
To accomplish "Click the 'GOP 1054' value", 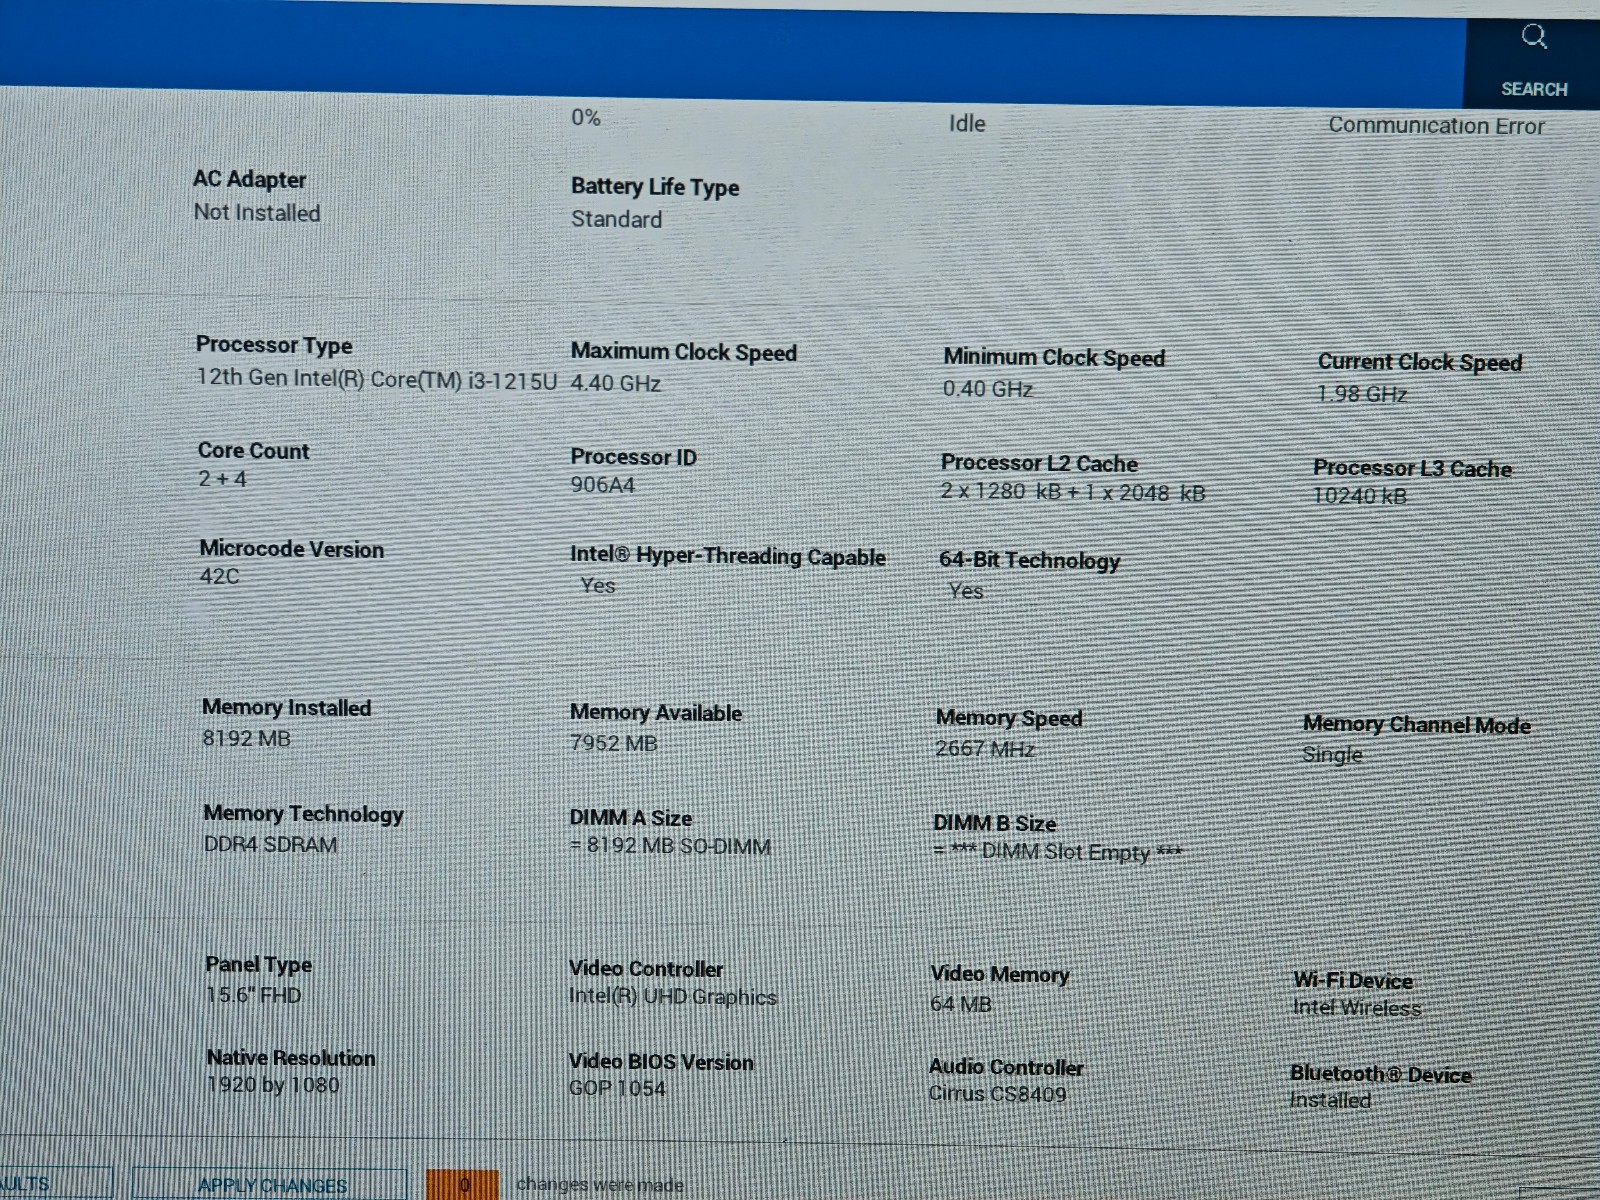I will (617, 1089).
